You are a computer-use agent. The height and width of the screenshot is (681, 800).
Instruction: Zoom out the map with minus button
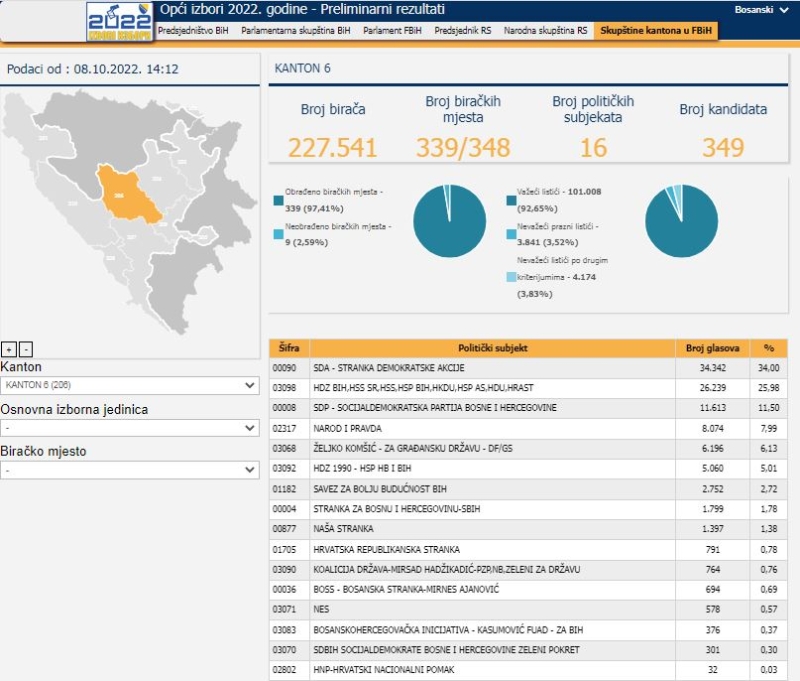(26, 349)
